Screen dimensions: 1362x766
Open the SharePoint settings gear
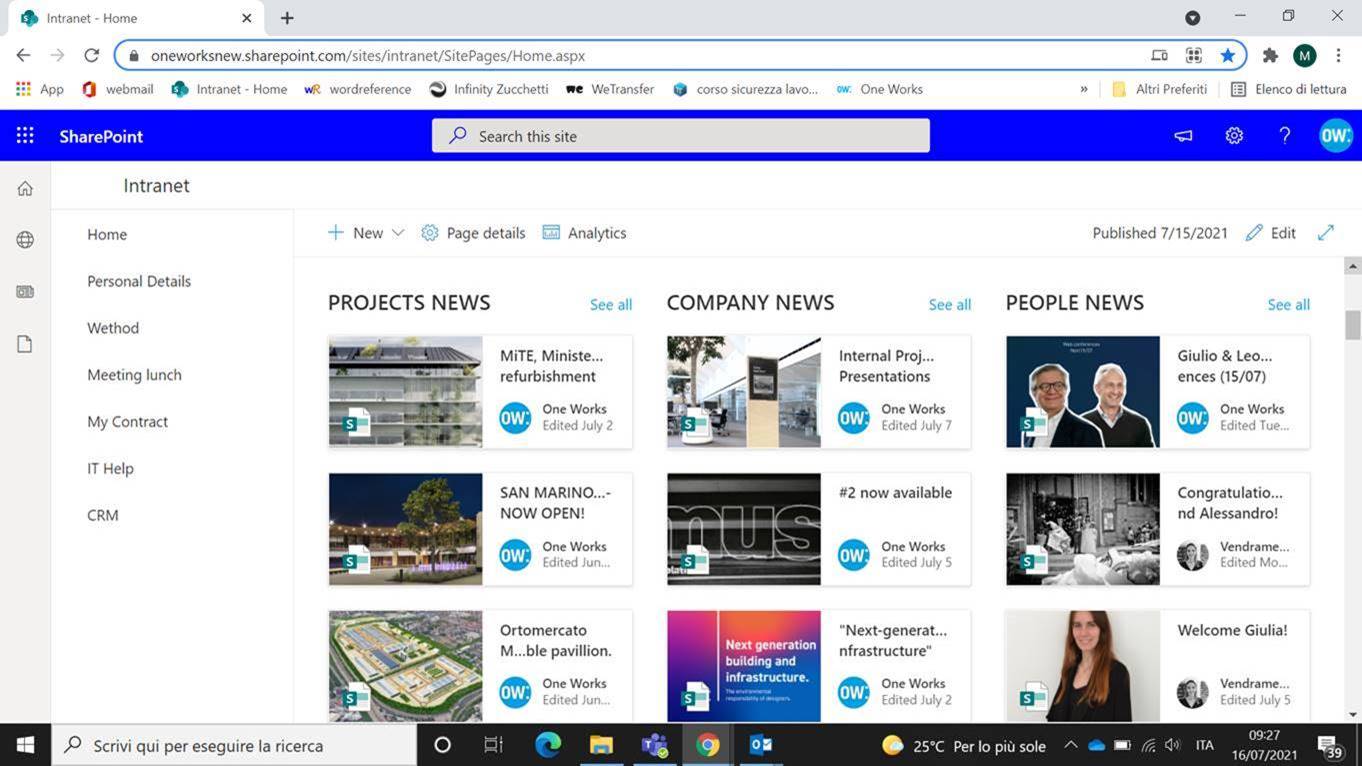[1233, 135]
